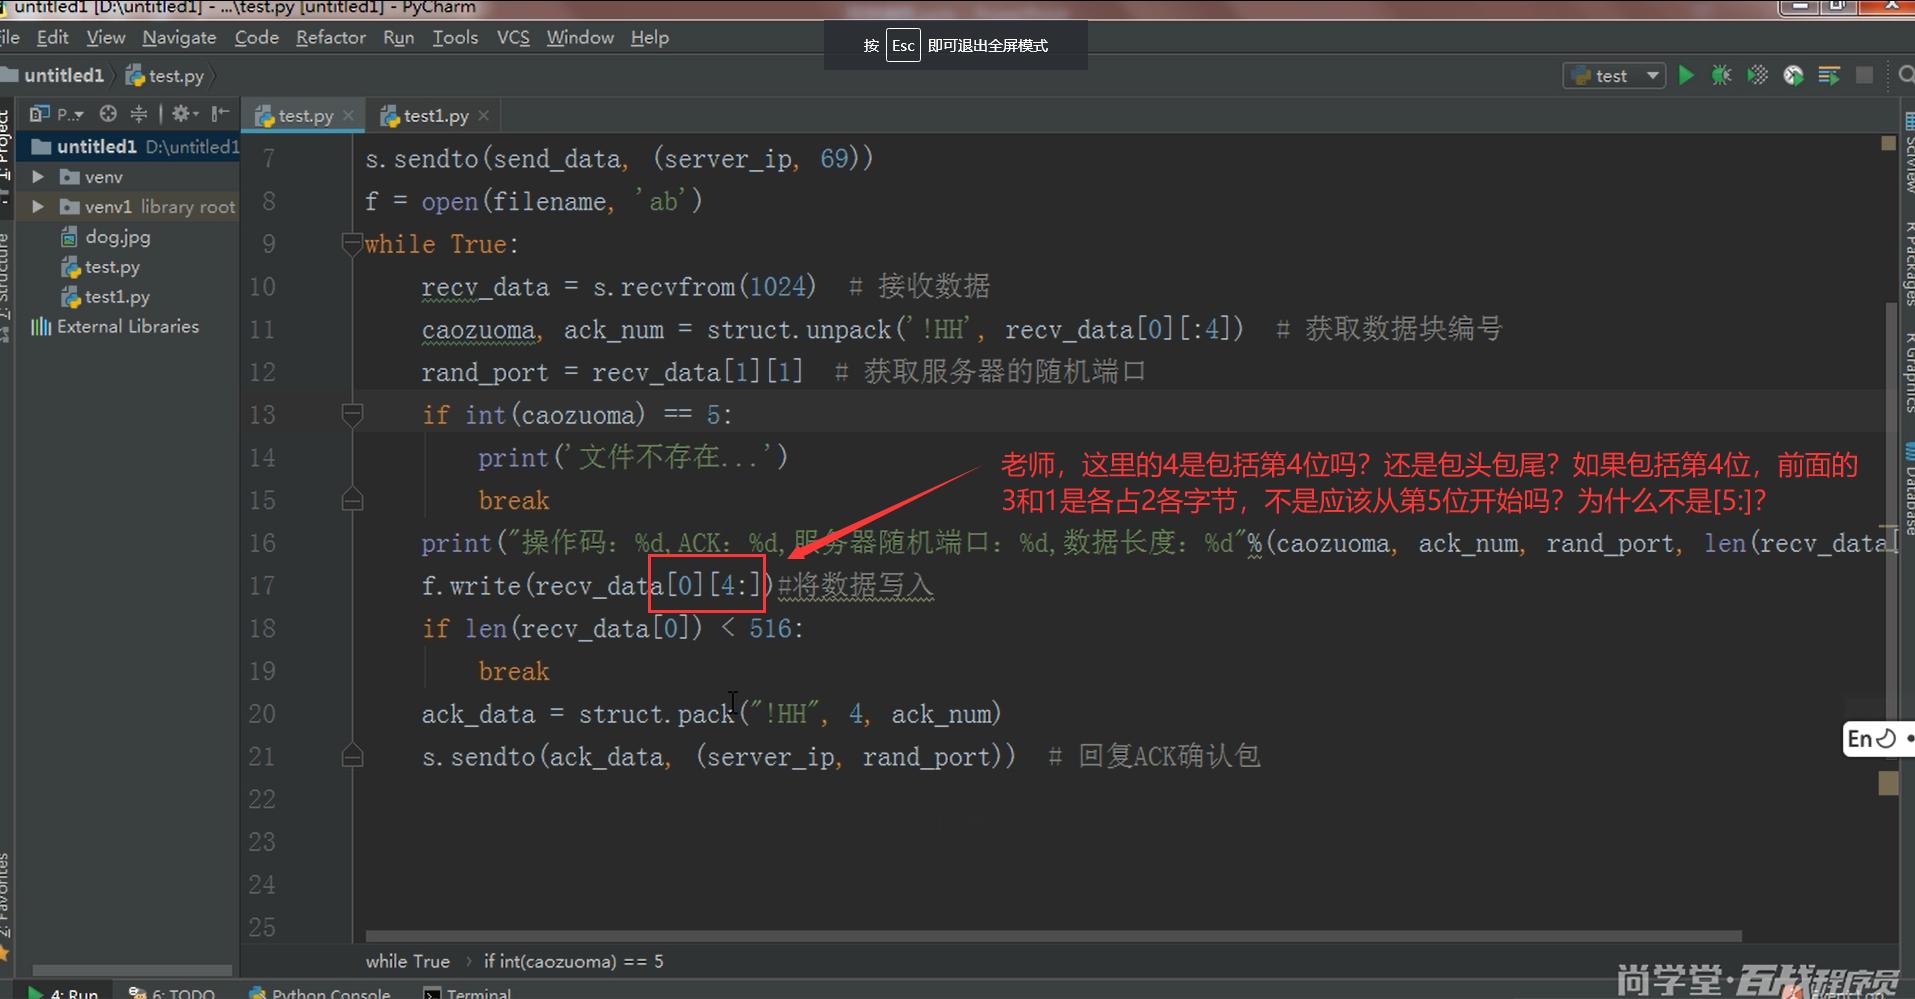Run the test configuration with the green play button
Screen dimensions: 1915x999
(1686, 76)
